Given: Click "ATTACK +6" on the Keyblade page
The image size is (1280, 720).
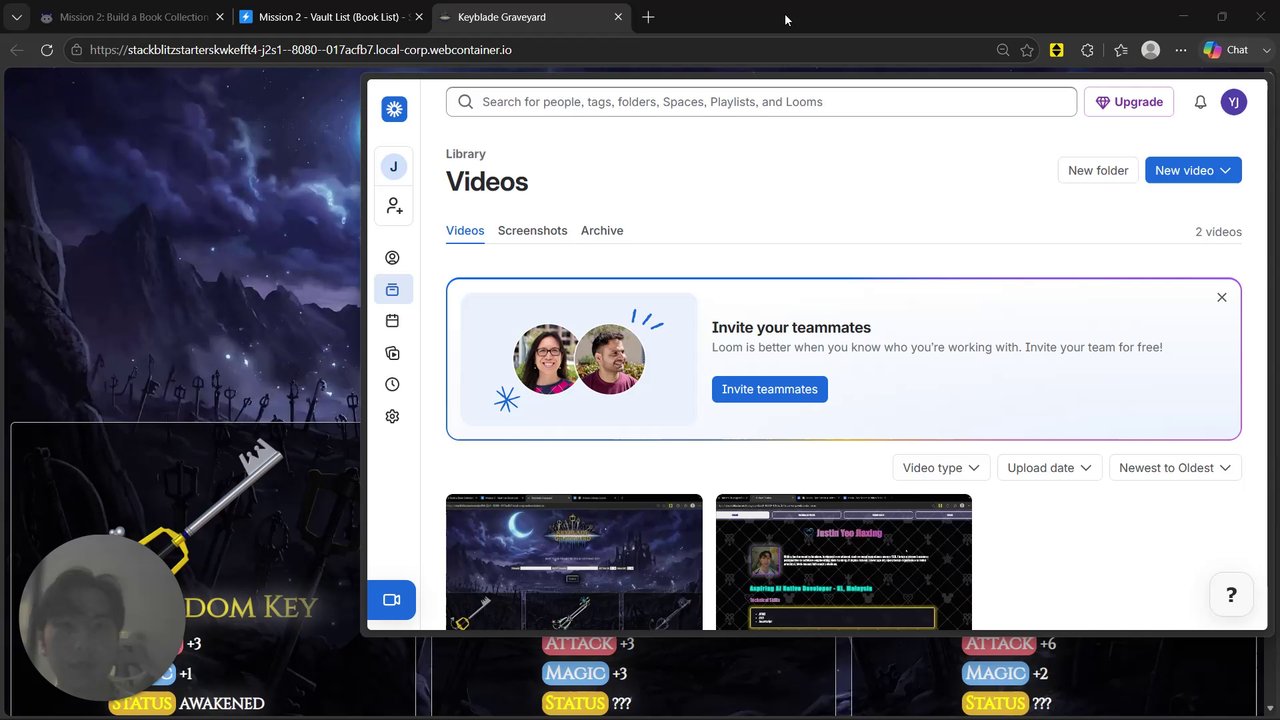Looking at the screenshot, I should point(1009,644).
